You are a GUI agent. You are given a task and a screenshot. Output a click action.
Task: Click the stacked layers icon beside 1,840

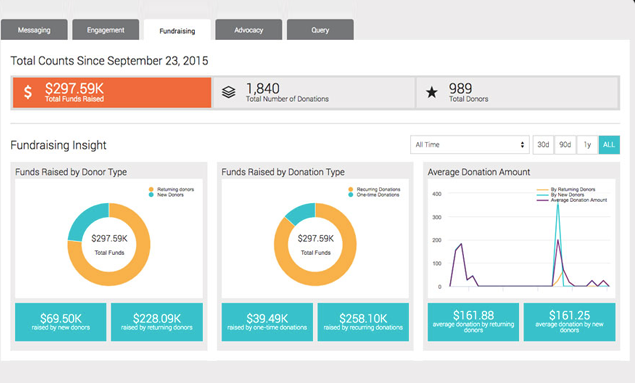pyautogui.click(x=228, y=92)
